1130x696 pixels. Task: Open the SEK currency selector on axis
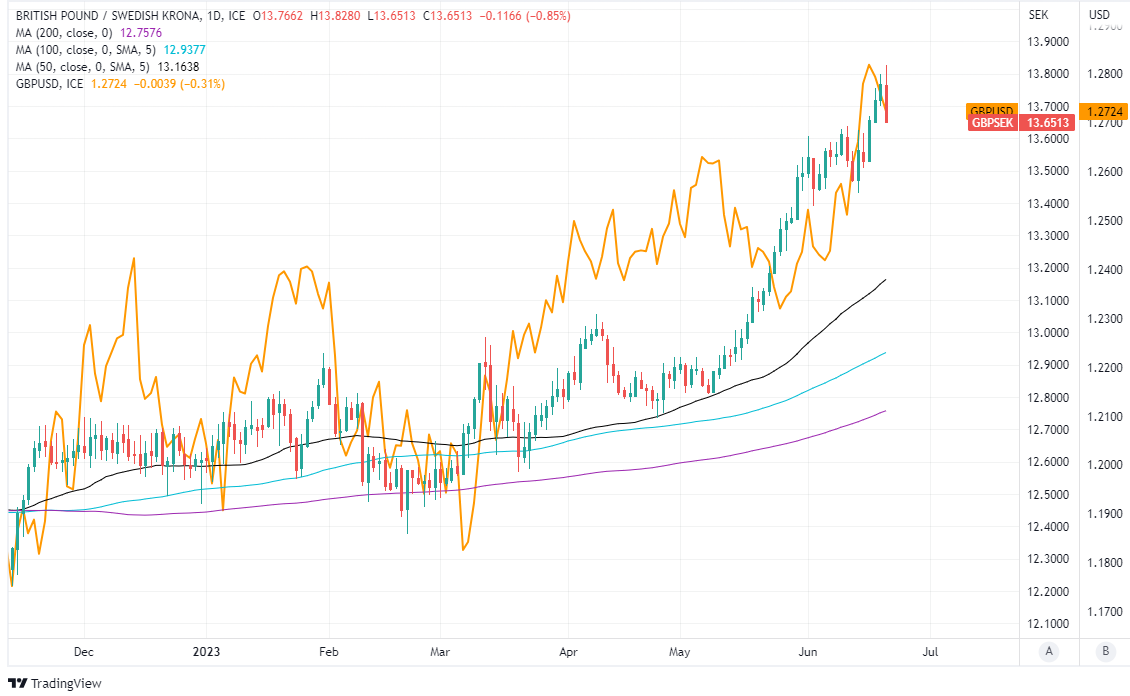1037,14
